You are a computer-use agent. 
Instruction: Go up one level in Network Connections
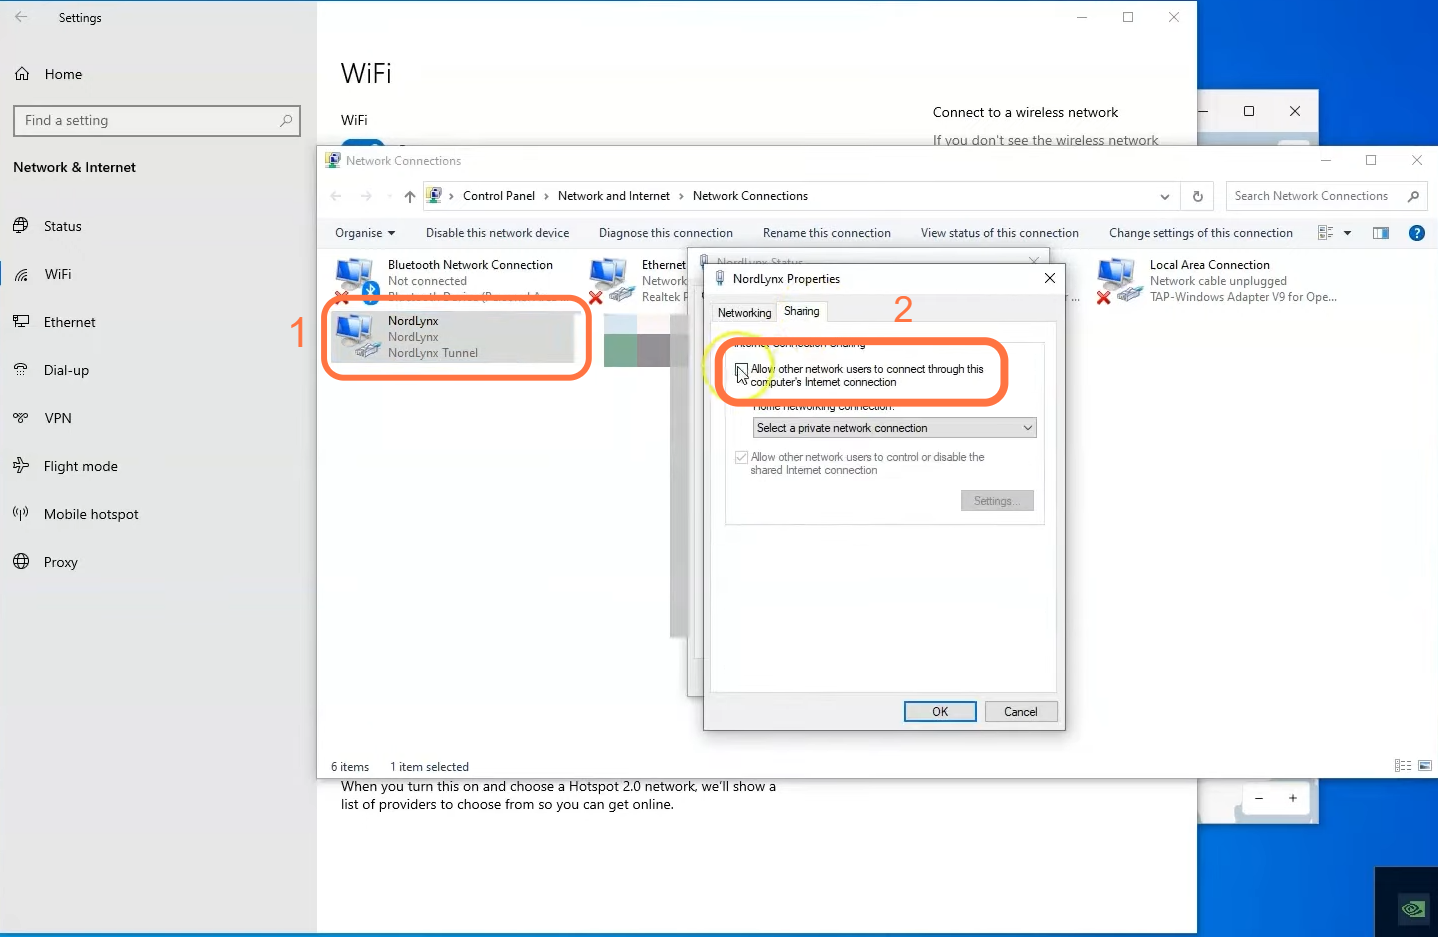click(410, 196)
